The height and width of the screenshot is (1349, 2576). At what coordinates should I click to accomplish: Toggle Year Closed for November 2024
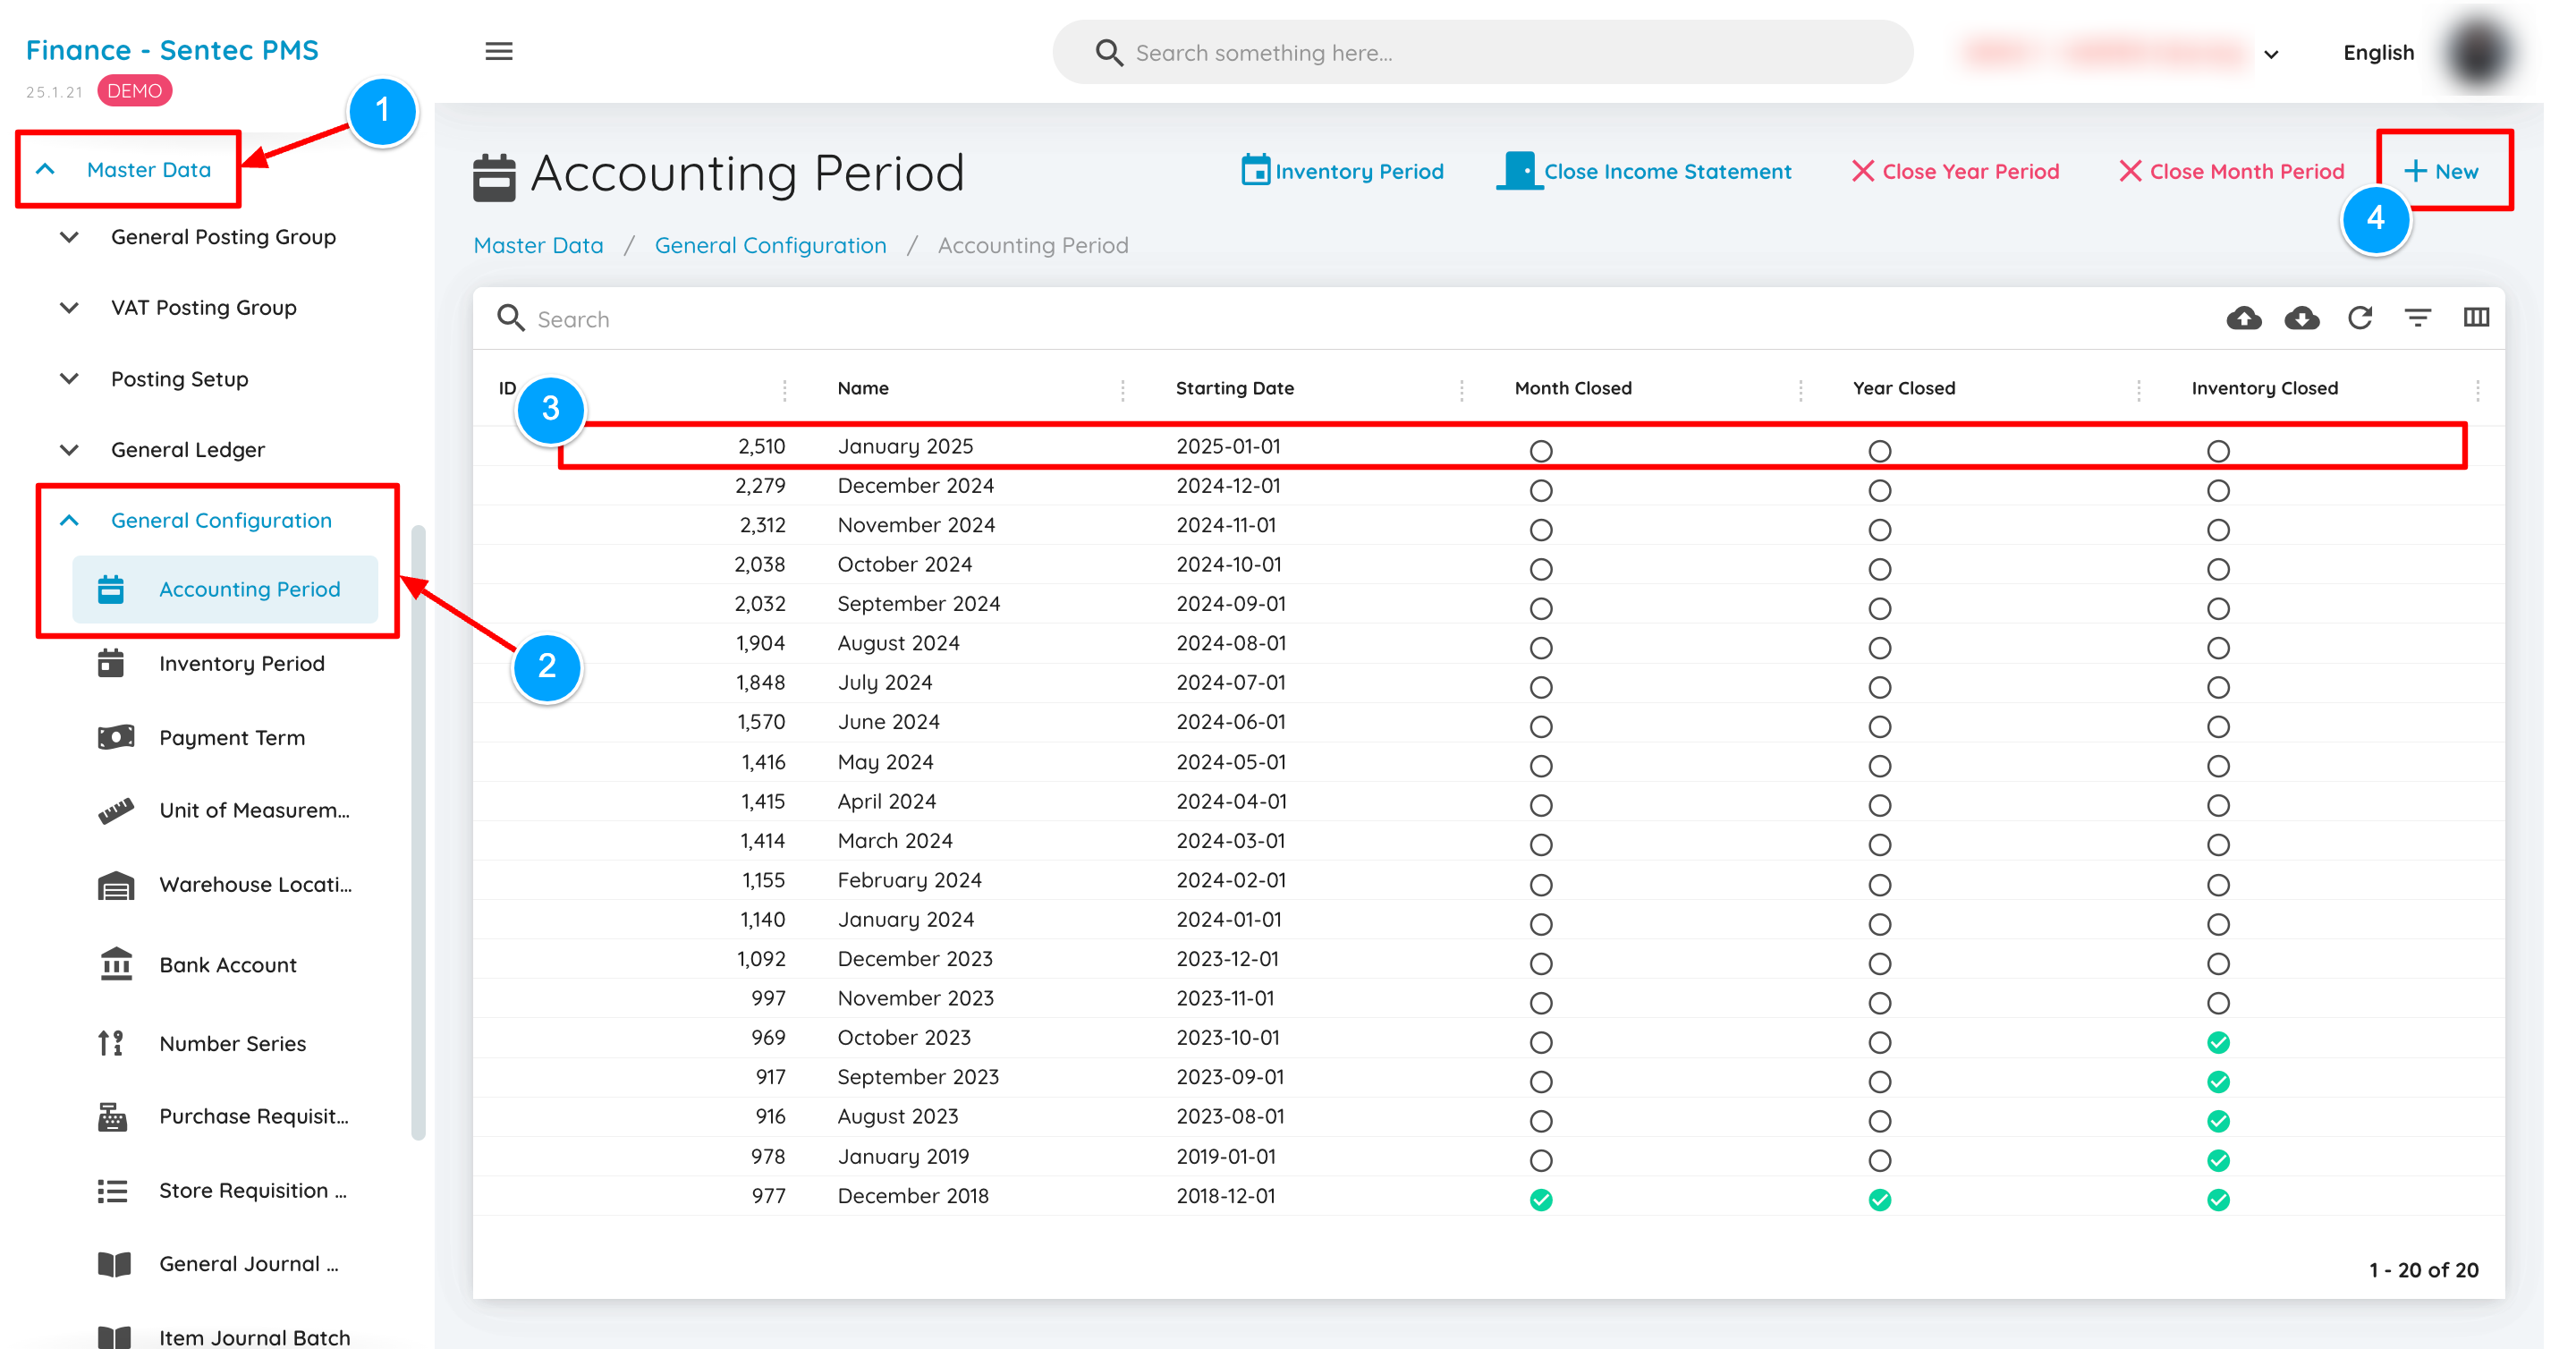click(x=1879, y=529)
